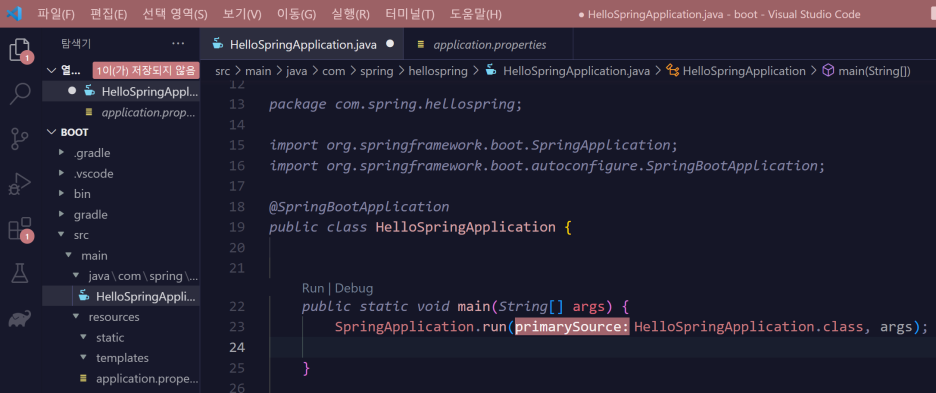Switch to application.properties editor tab
936x393 pixels.
click(x=489, y=44)
